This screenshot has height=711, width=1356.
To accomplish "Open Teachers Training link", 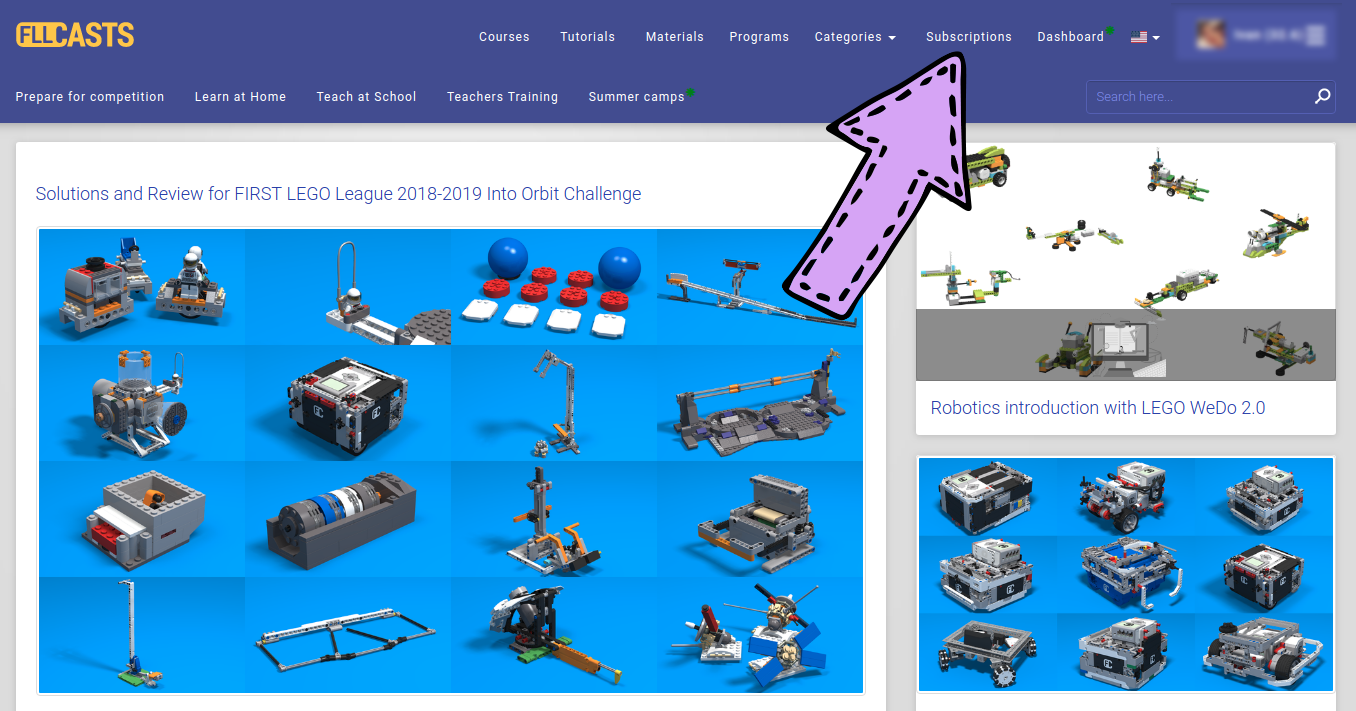I will click(502, 97).
